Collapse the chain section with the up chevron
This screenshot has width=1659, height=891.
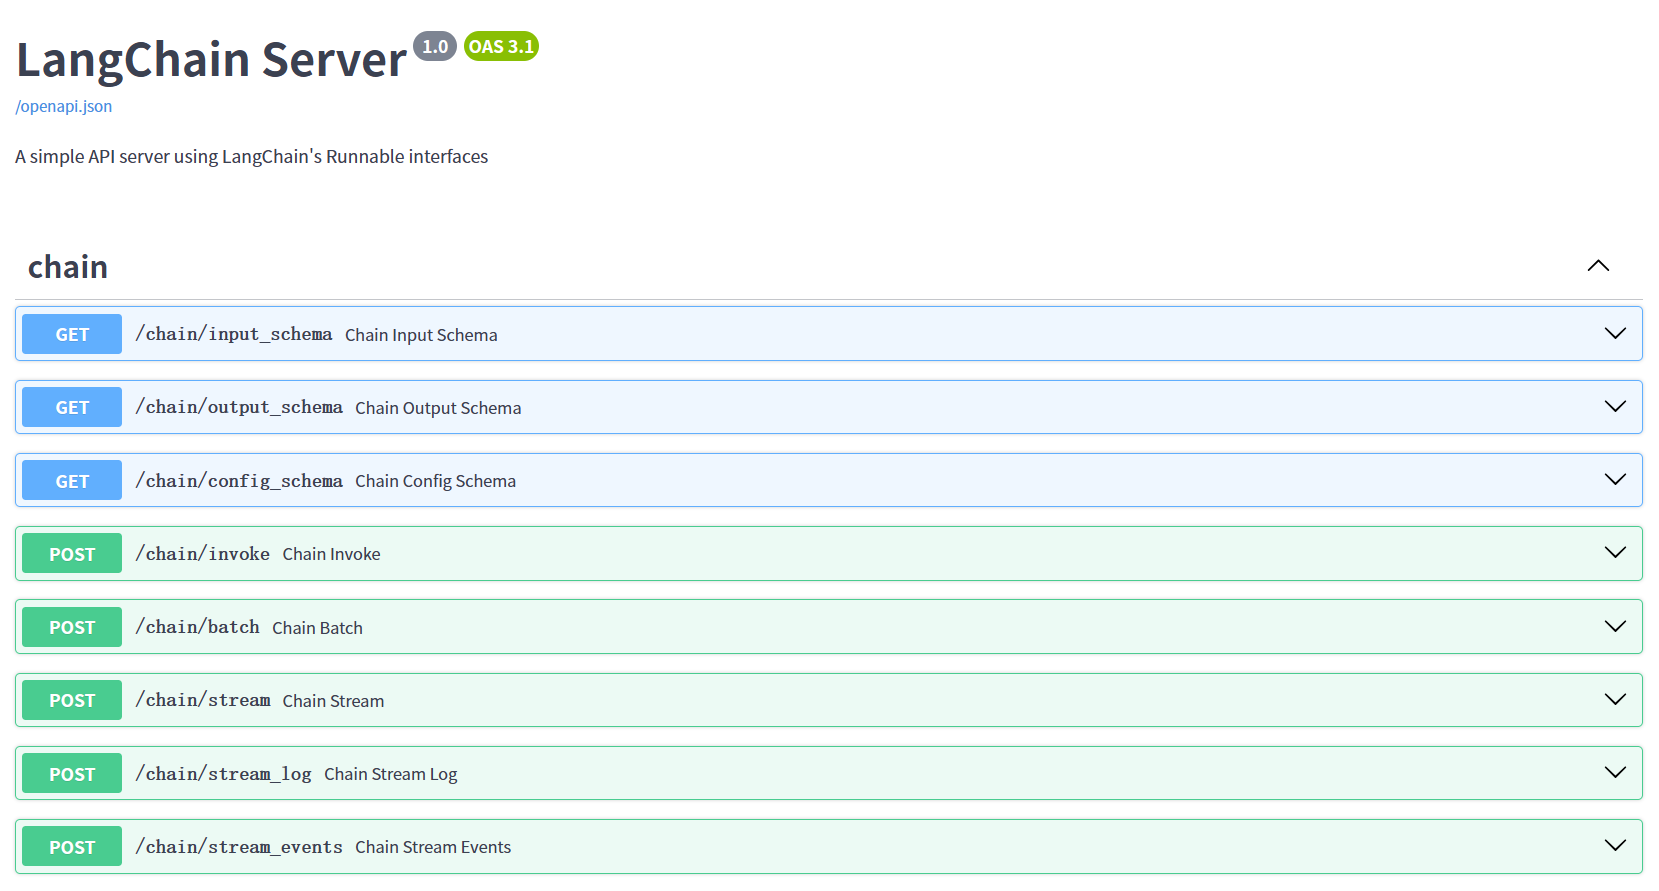pos(1598,266)
